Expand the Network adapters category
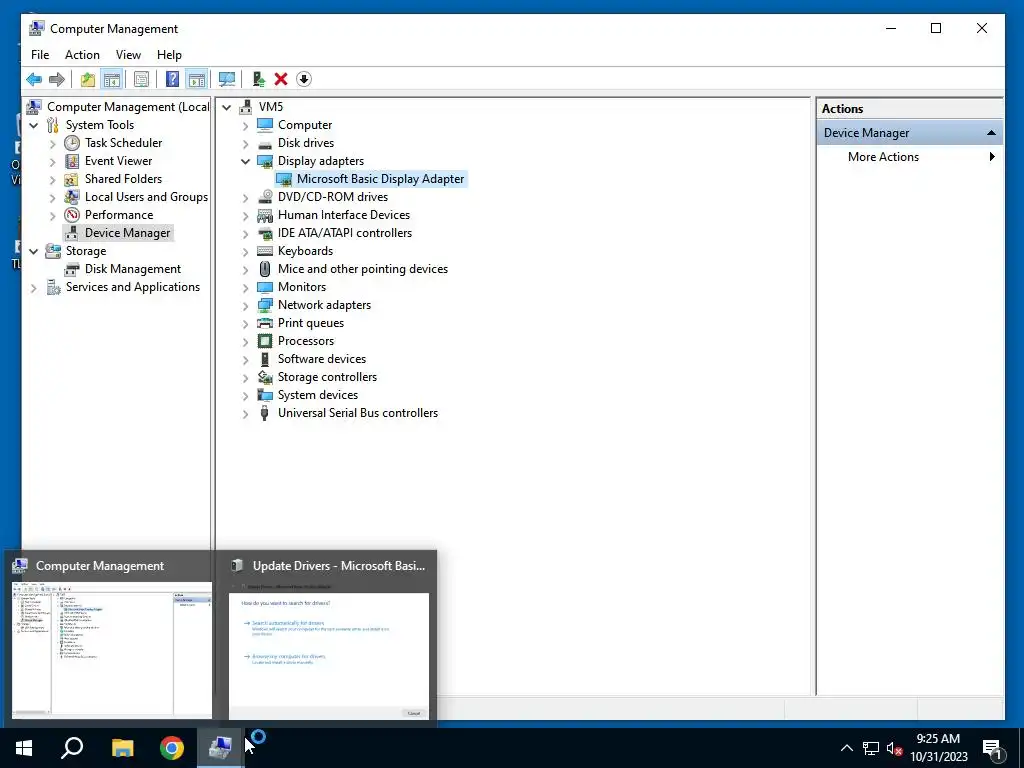Viewport: 1024px width, 768px height. (x=246, y=305)
